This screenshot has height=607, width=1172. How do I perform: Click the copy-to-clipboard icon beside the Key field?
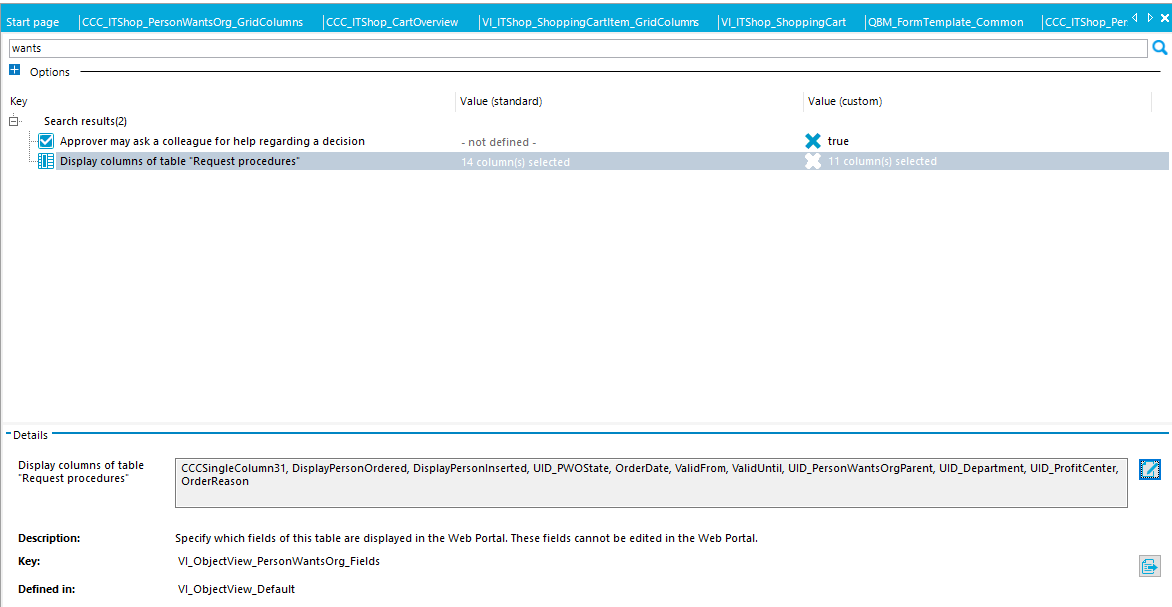tap(1149, 566)
